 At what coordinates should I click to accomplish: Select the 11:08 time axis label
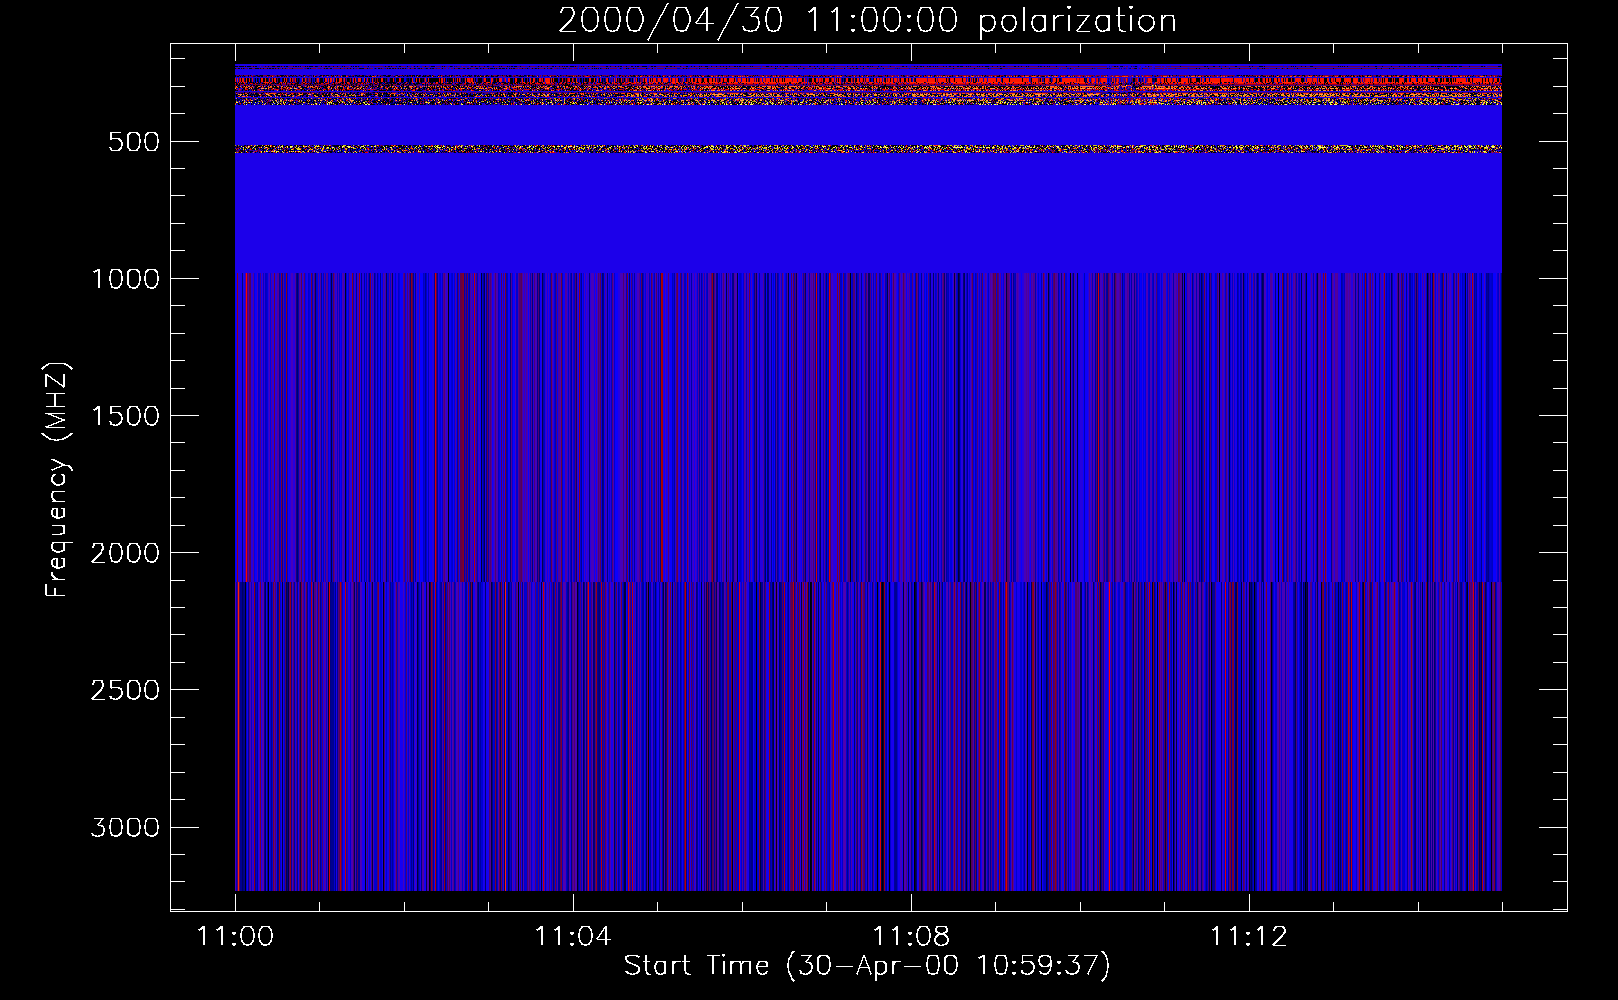pyautogui.click(x=910, y=937)
